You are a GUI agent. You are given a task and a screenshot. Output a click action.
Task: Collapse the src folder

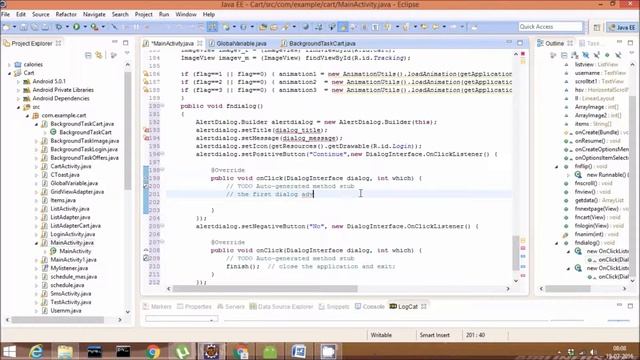pyautogui.click(x=18, y=107)
